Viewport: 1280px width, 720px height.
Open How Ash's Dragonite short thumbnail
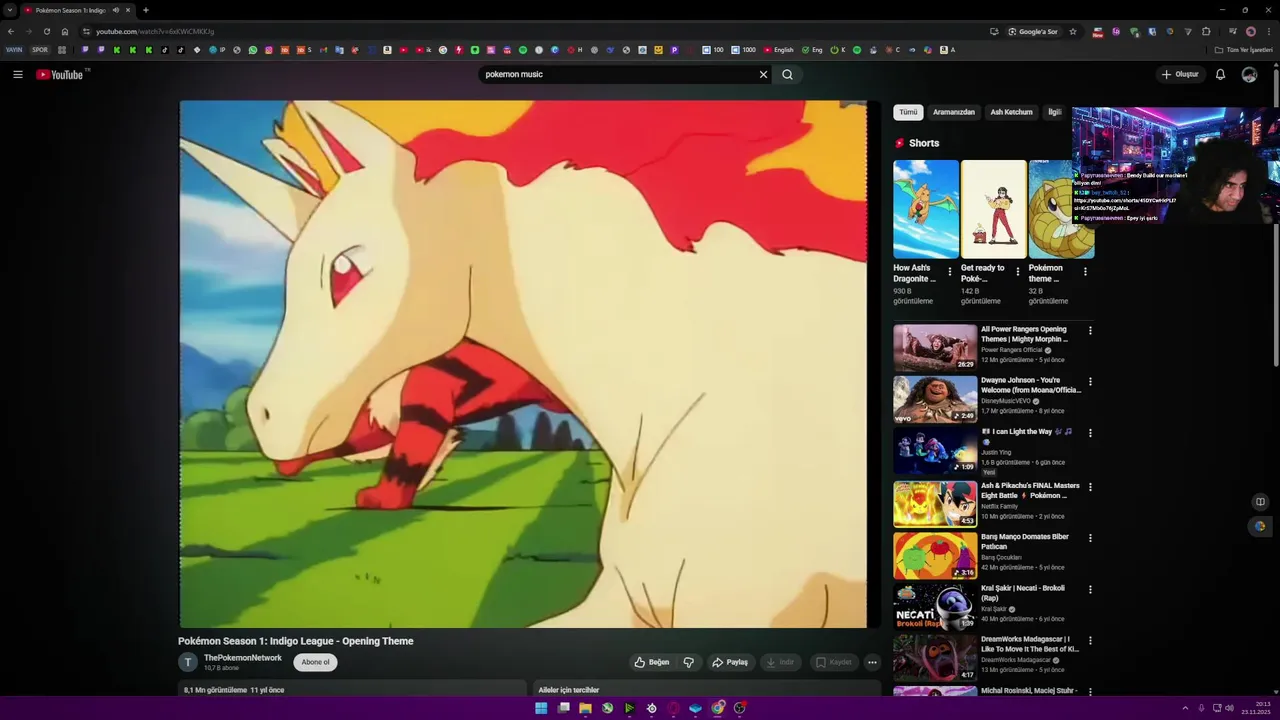pos(926,209)
